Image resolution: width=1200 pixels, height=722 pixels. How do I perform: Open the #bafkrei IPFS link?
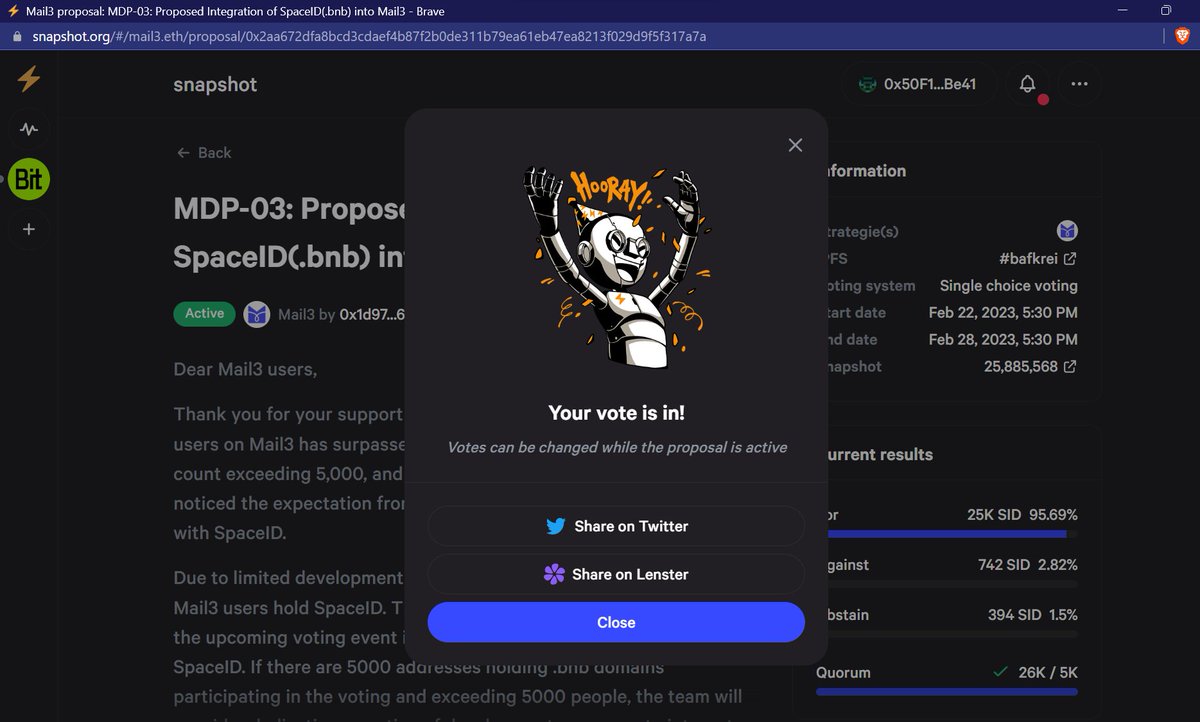click(1037, 258)
